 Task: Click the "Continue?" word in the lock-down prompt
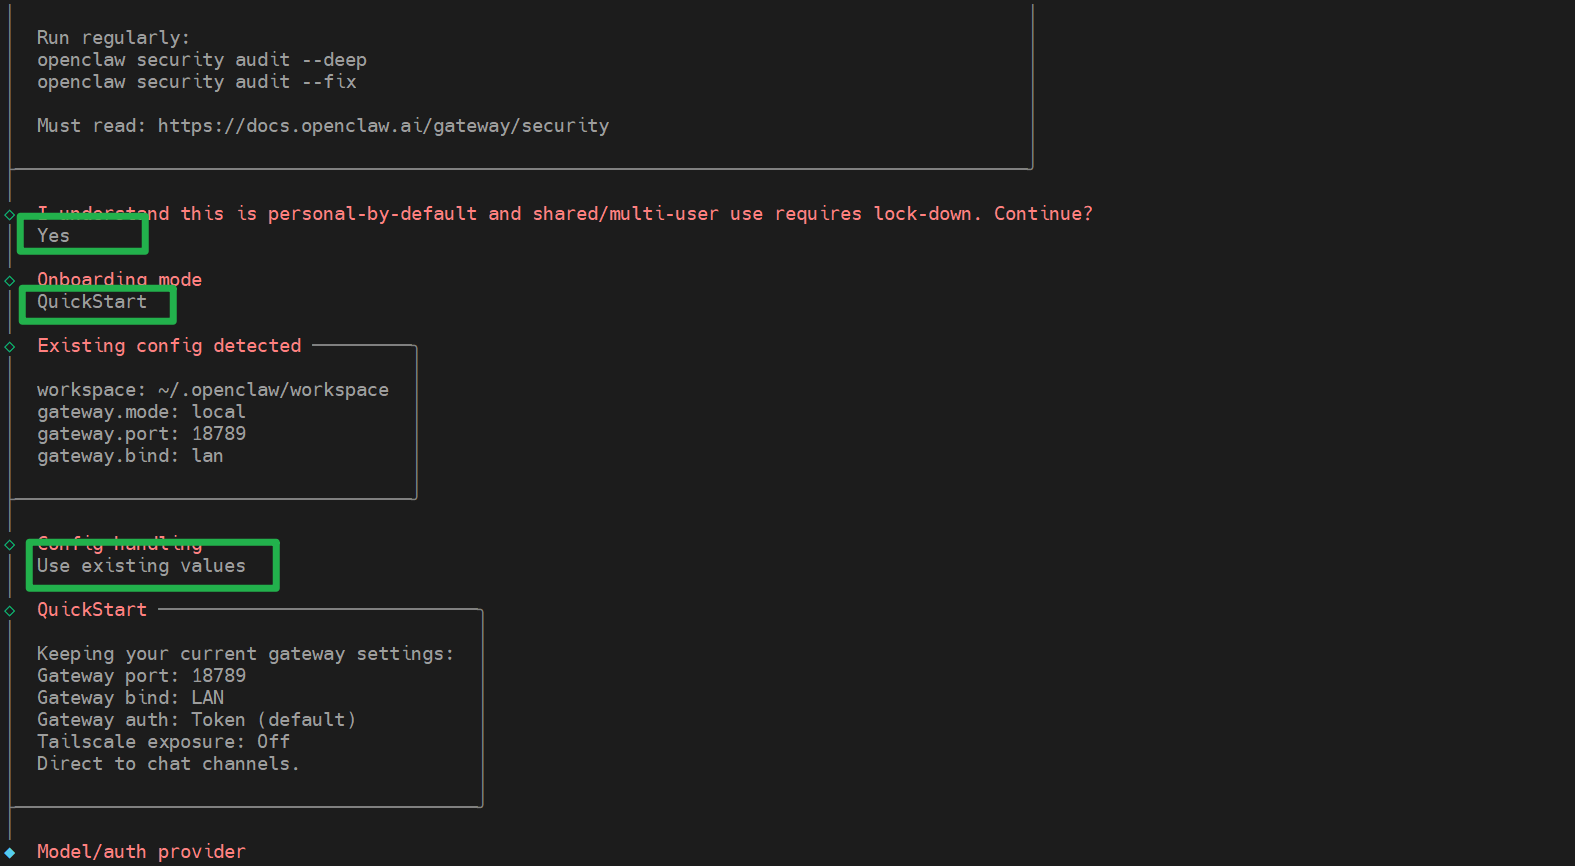coord(1043,214)
